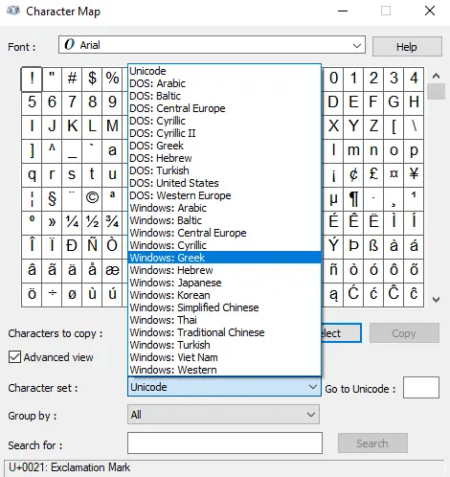
Task: Choose the dollar sign character cell
Action: point(92,79)
